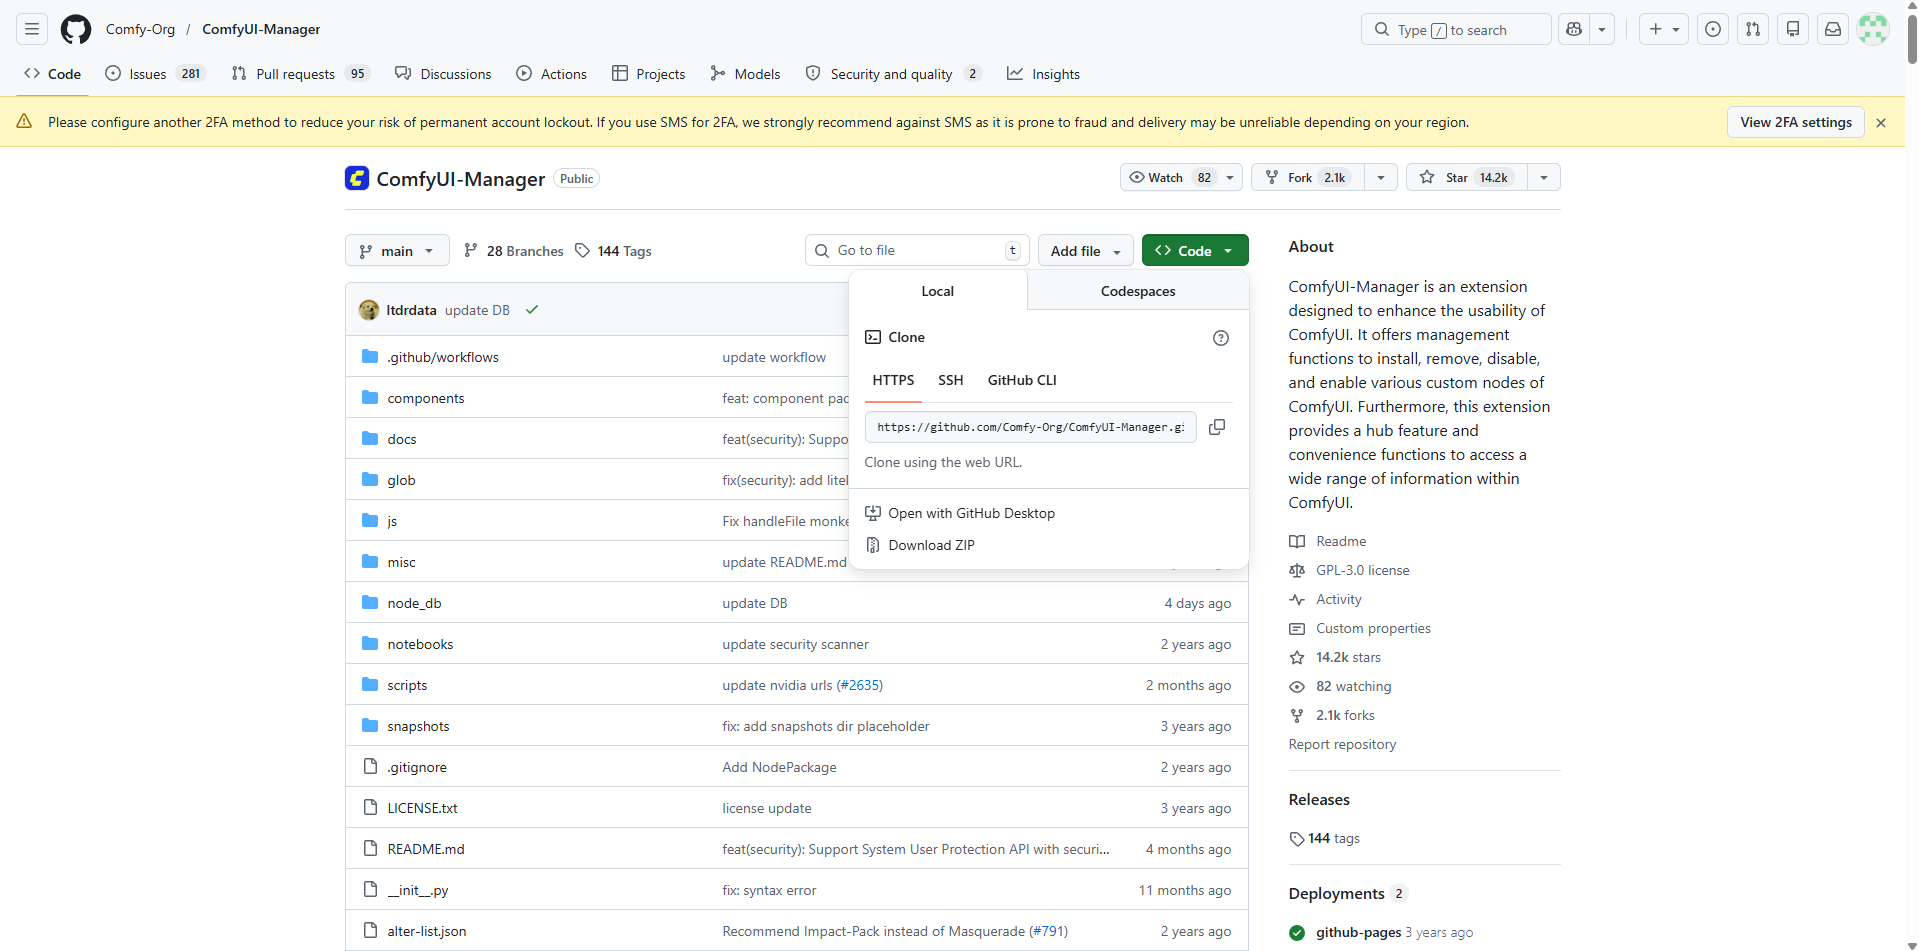This screenshot has height=951, width=1919.
Task: Dismiss the 2FA warning banner
Action: (x=1881, y=123)
